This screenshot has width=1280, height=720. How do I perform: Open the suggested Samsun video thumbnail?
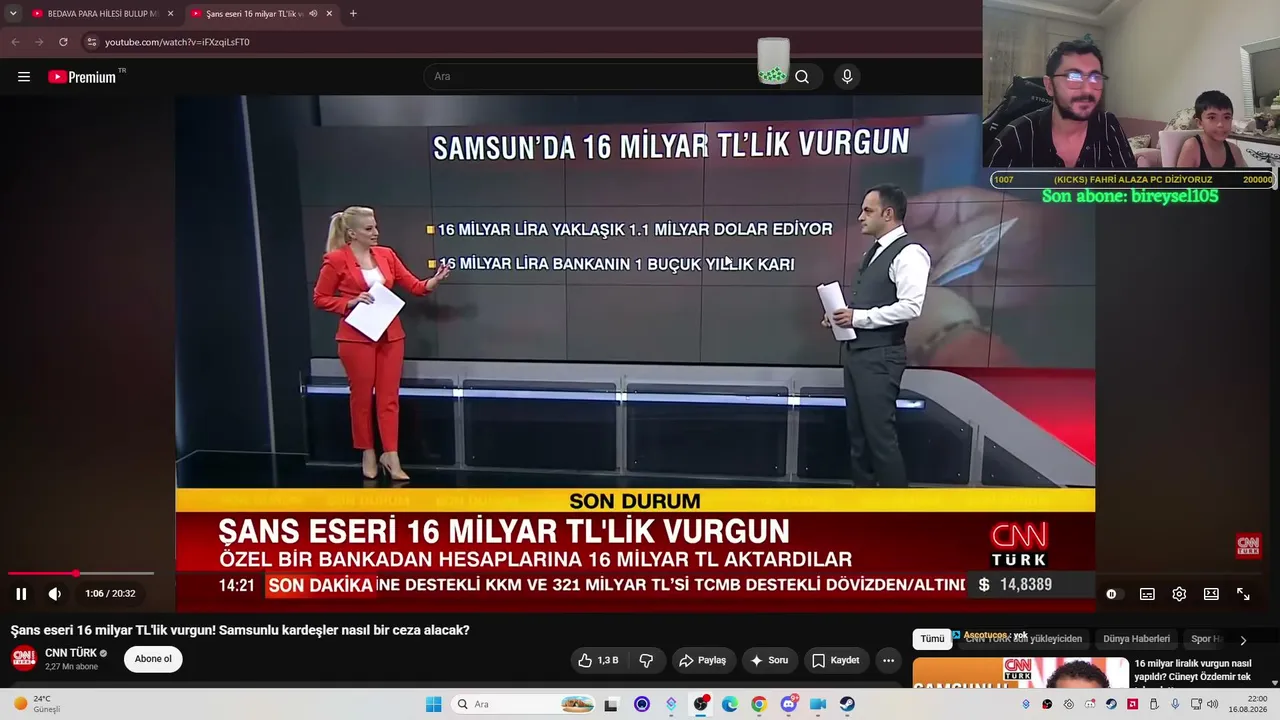click(1021, 673)
